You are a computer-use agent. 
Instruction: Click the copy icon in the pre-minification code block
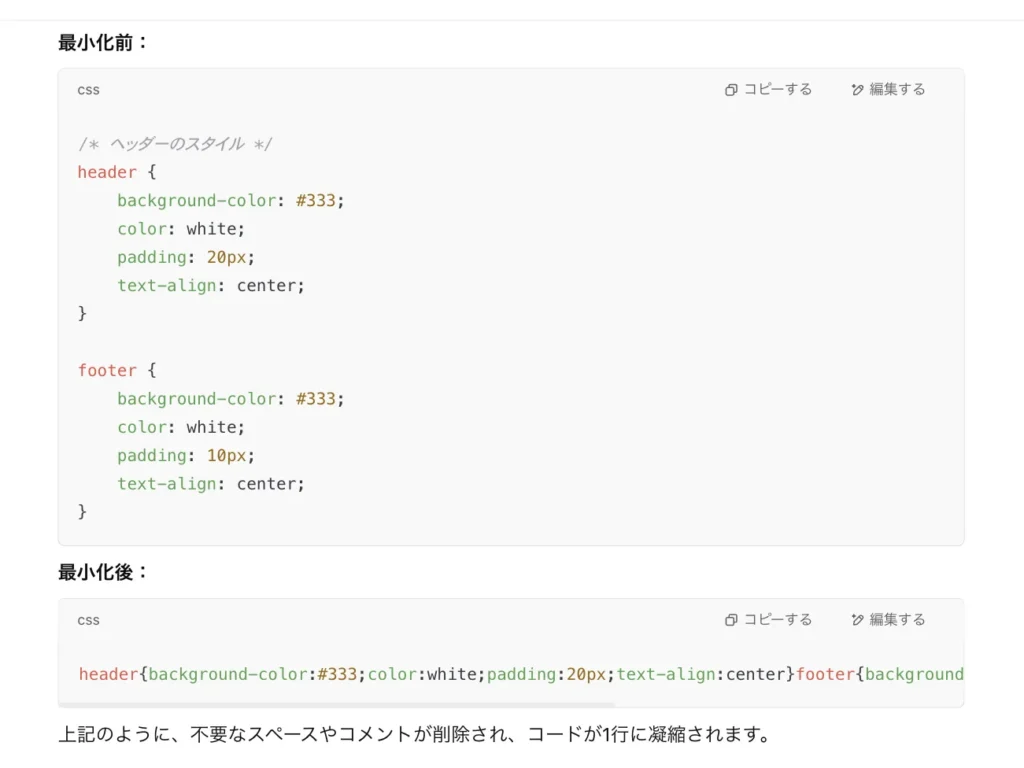[731, 90]
